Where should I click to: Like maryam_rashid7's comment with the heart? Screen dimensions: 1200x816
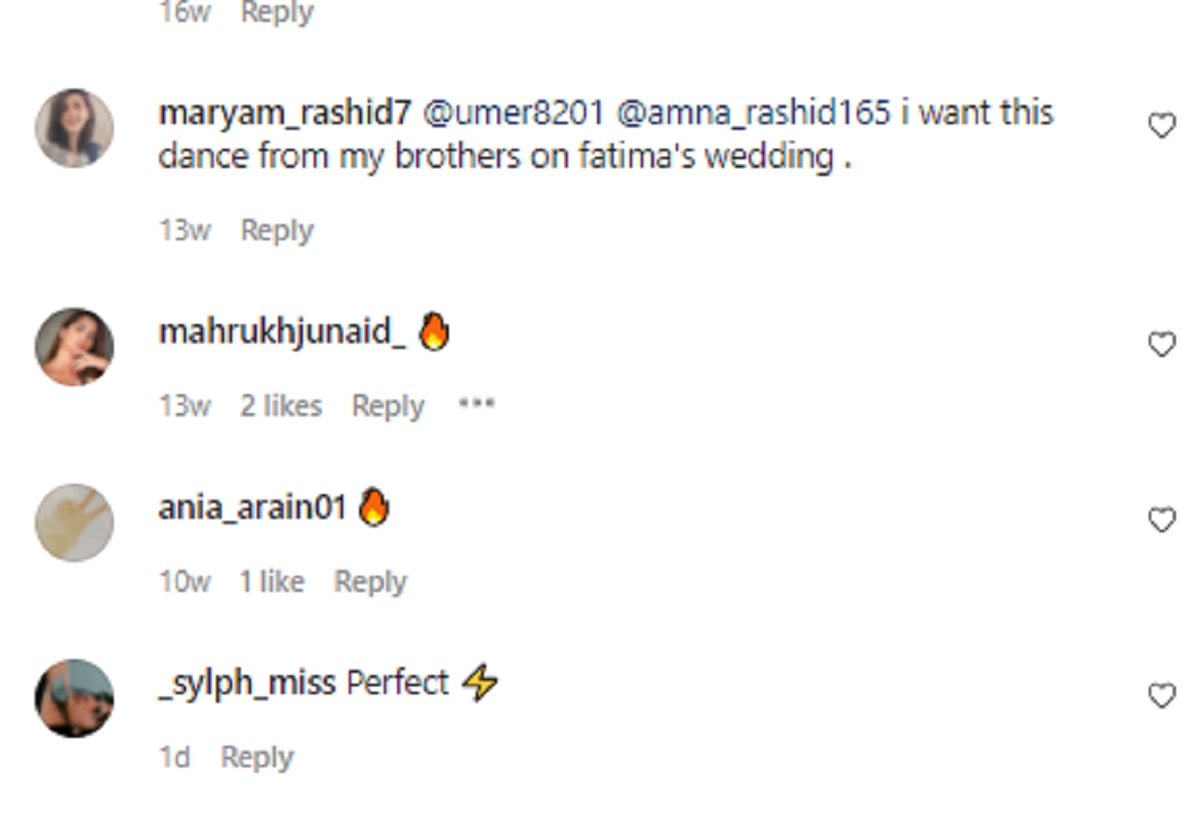coord(1161,127)
